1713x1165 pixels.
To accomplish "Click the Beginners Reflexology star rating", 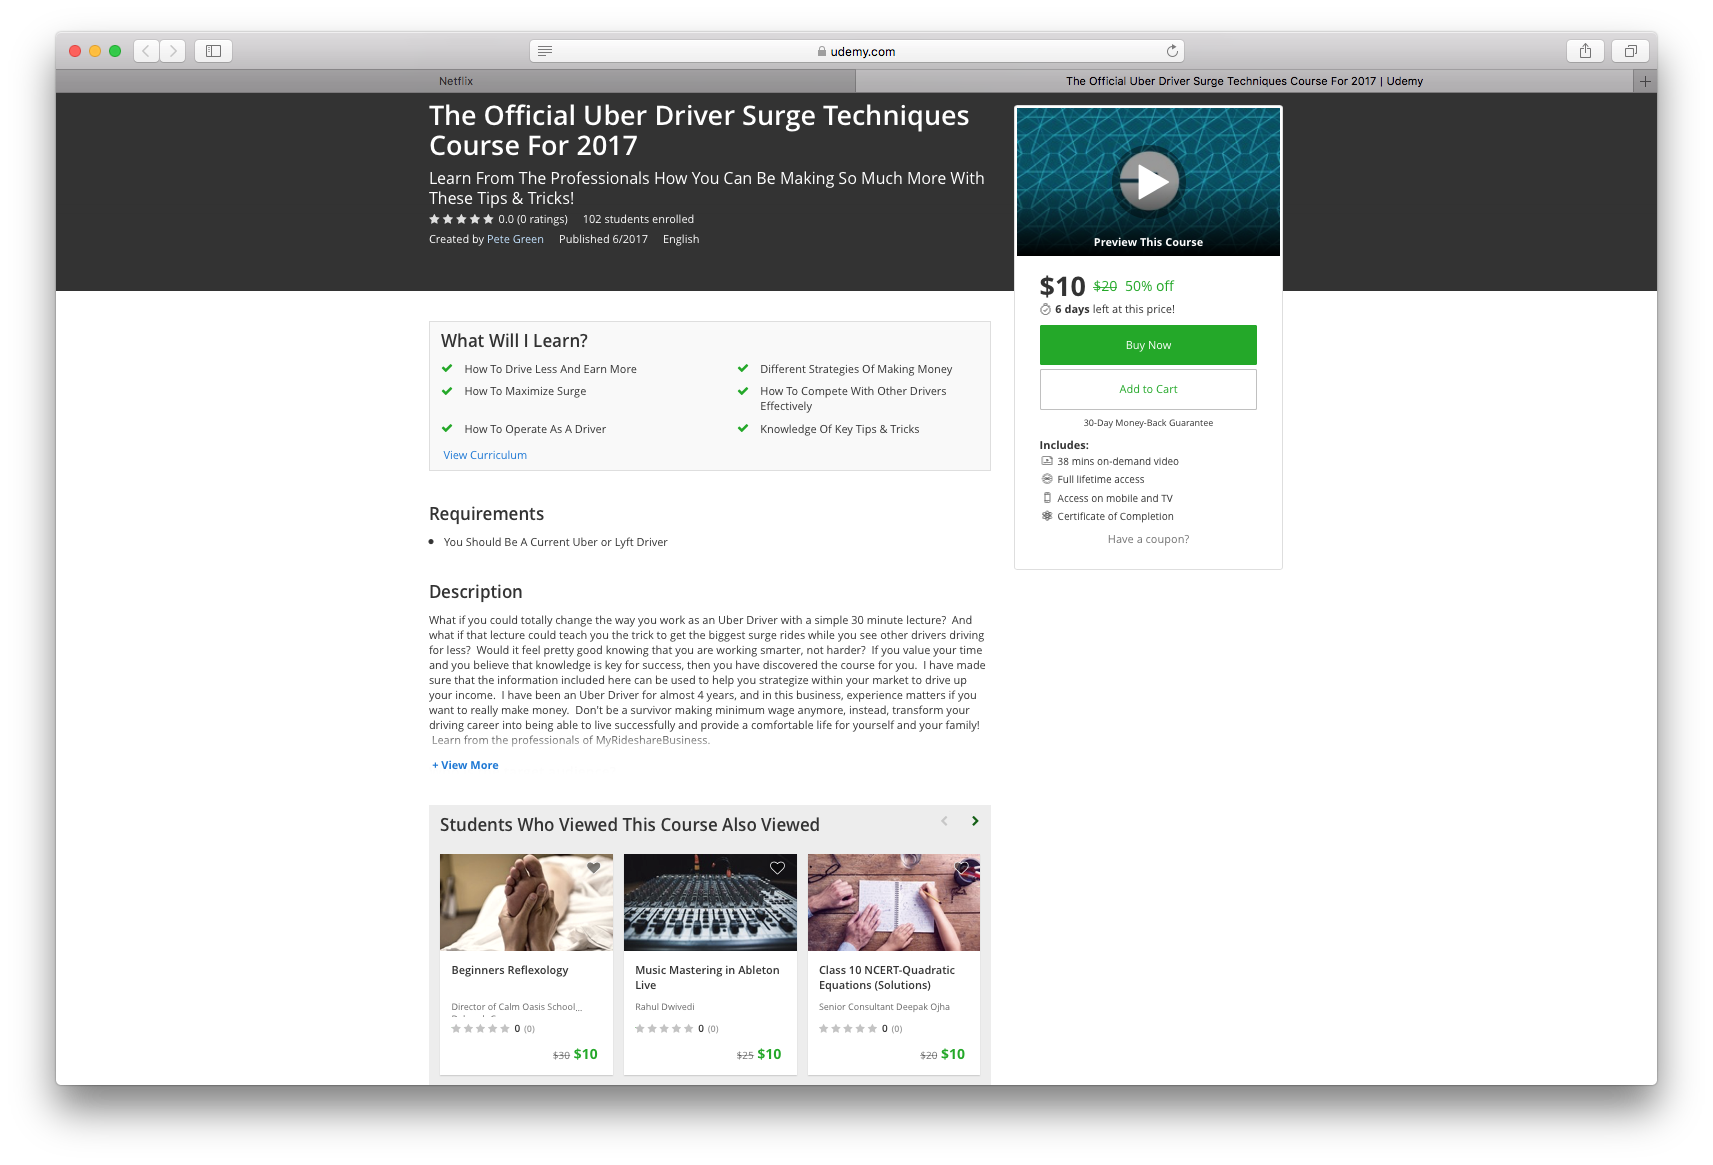I will pos(480,1028).
